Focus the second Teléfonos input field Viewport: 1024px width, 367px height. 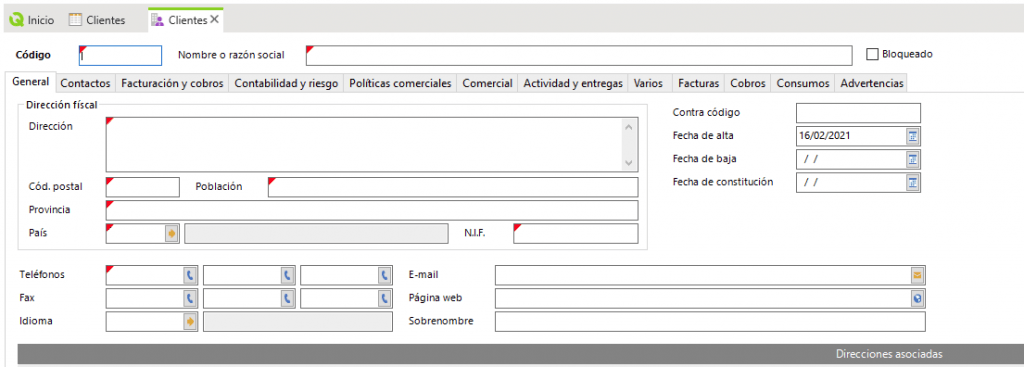point(242,276)
